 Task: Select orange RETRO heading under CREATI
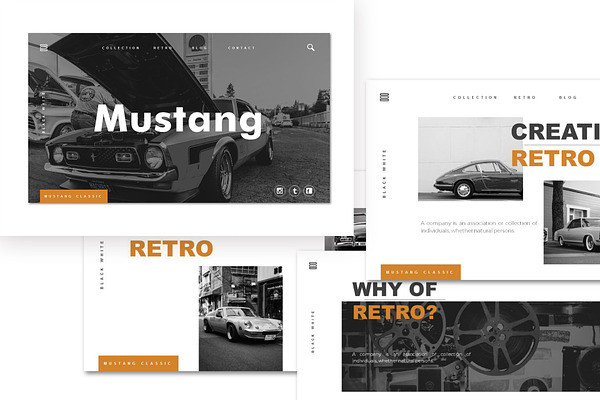point(553,158)
